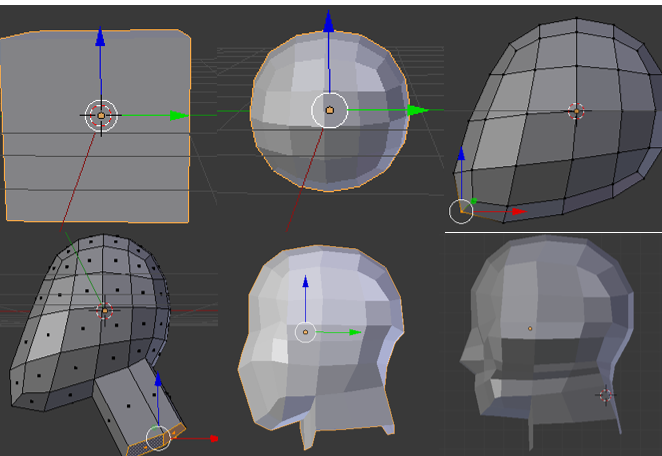Image resolution: width=662 pixels, height=456 pixels.
Task: Click the white manipulator circle on the outlined head
Action: click(305, 332)
